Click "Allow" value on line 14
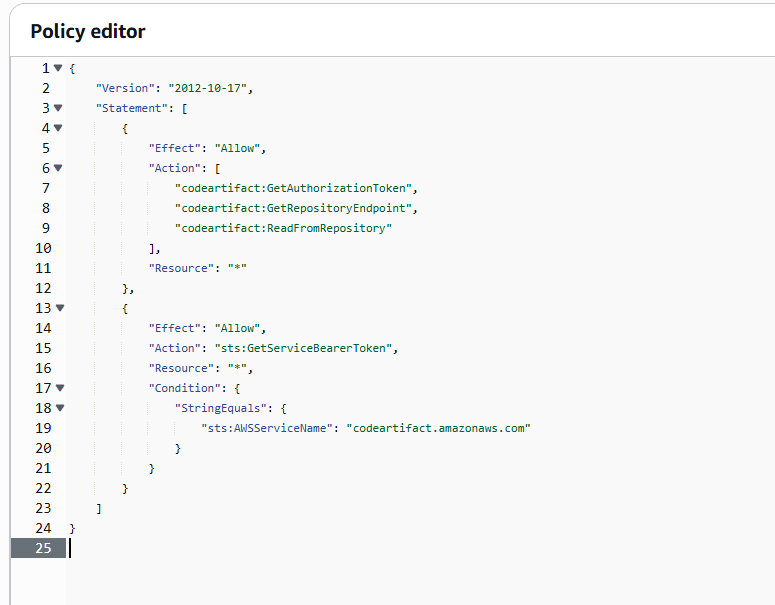Screen dimensions: 775x605 tap(237, 328)
